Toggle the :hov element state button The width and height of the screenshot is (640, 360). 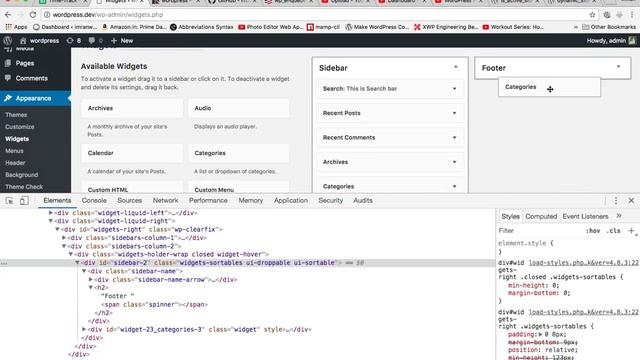[x=593, y=231]
